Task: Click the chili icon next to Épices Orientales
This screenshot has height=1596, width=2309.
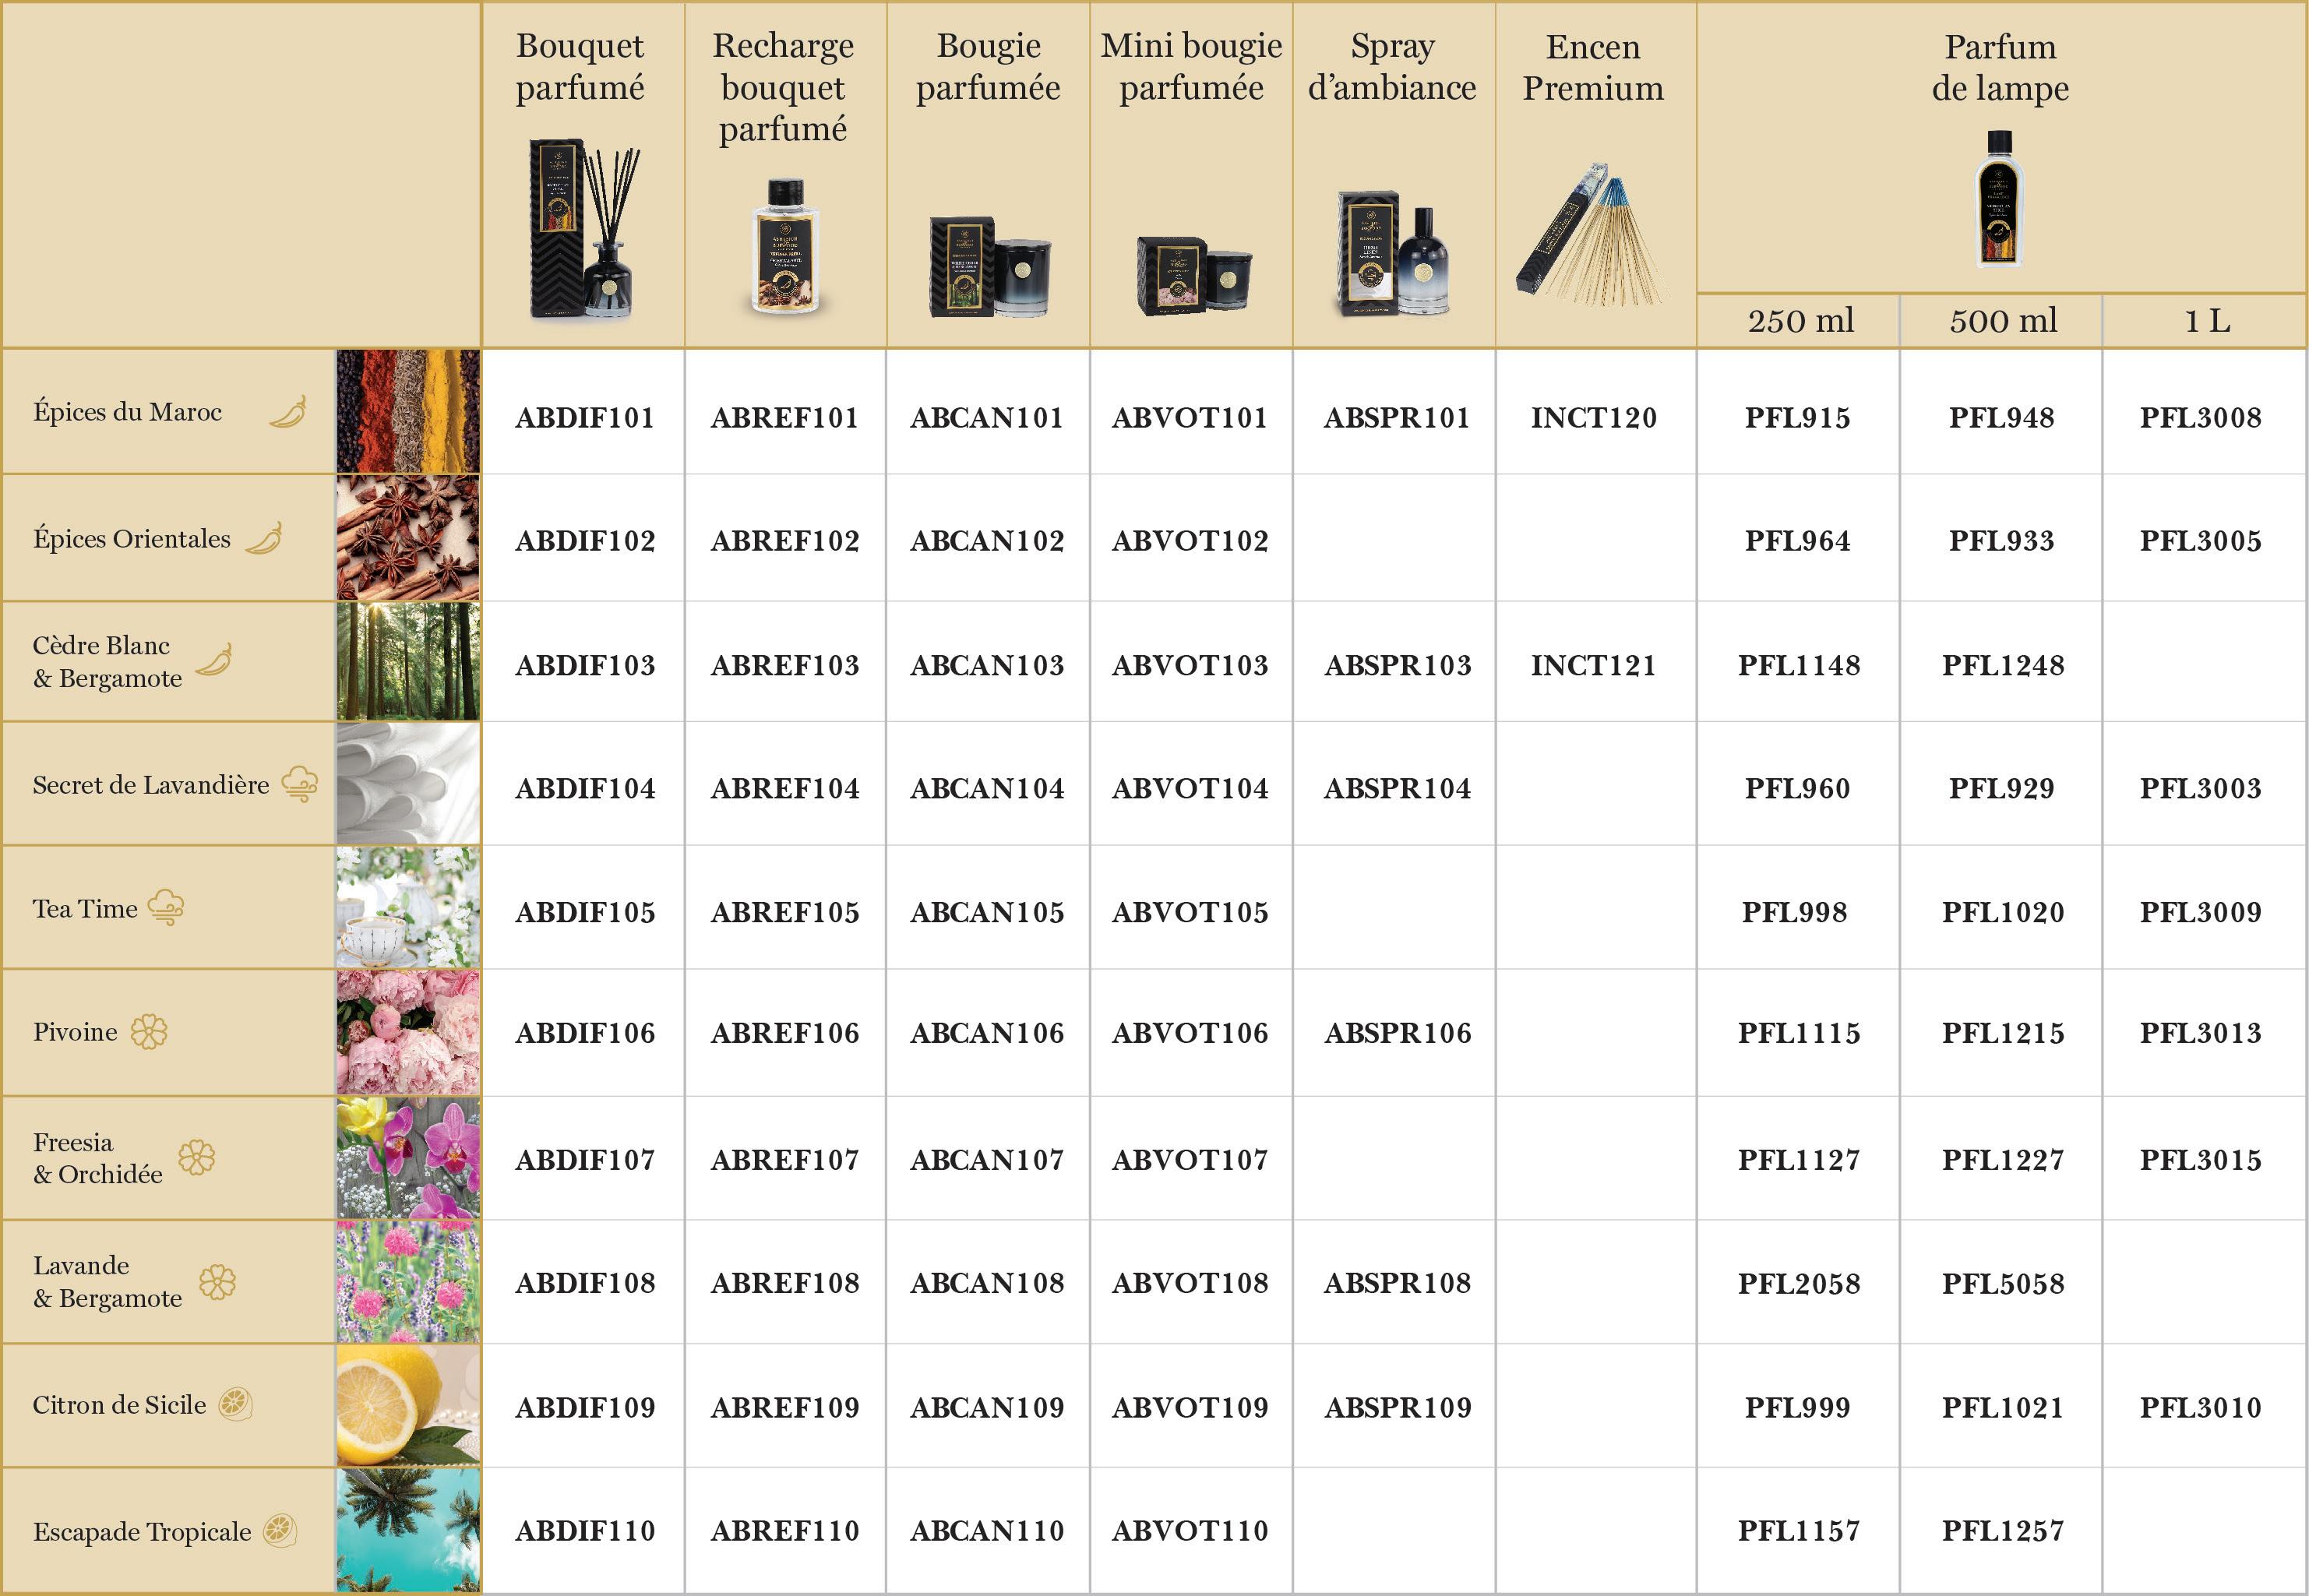Action: 264,539
